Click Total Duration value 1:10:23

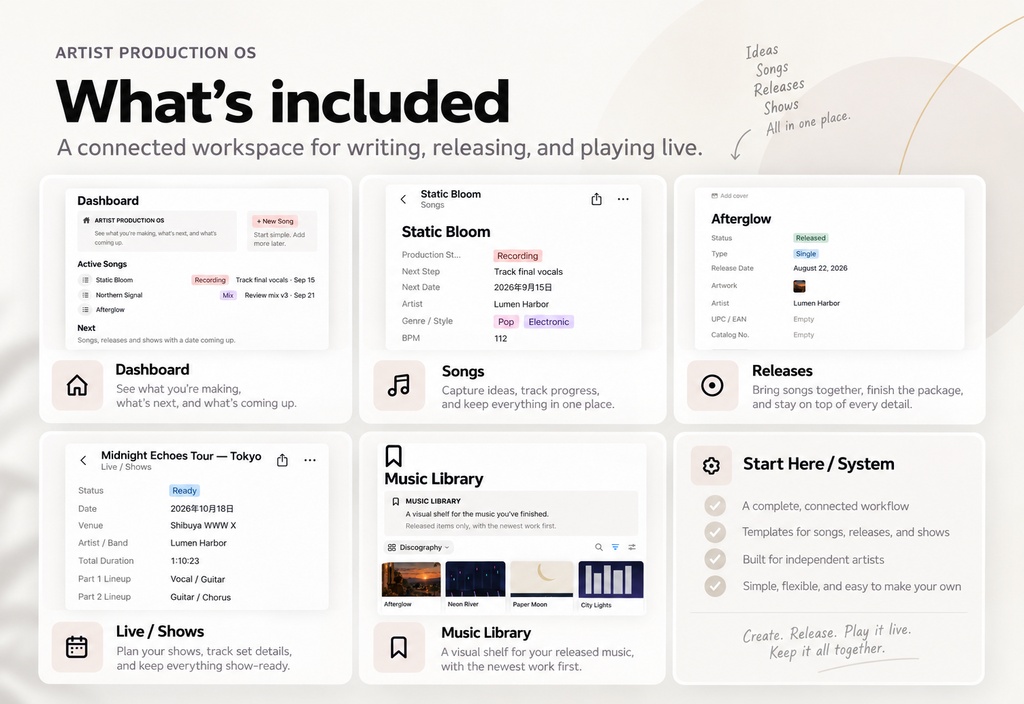[185, 560]
